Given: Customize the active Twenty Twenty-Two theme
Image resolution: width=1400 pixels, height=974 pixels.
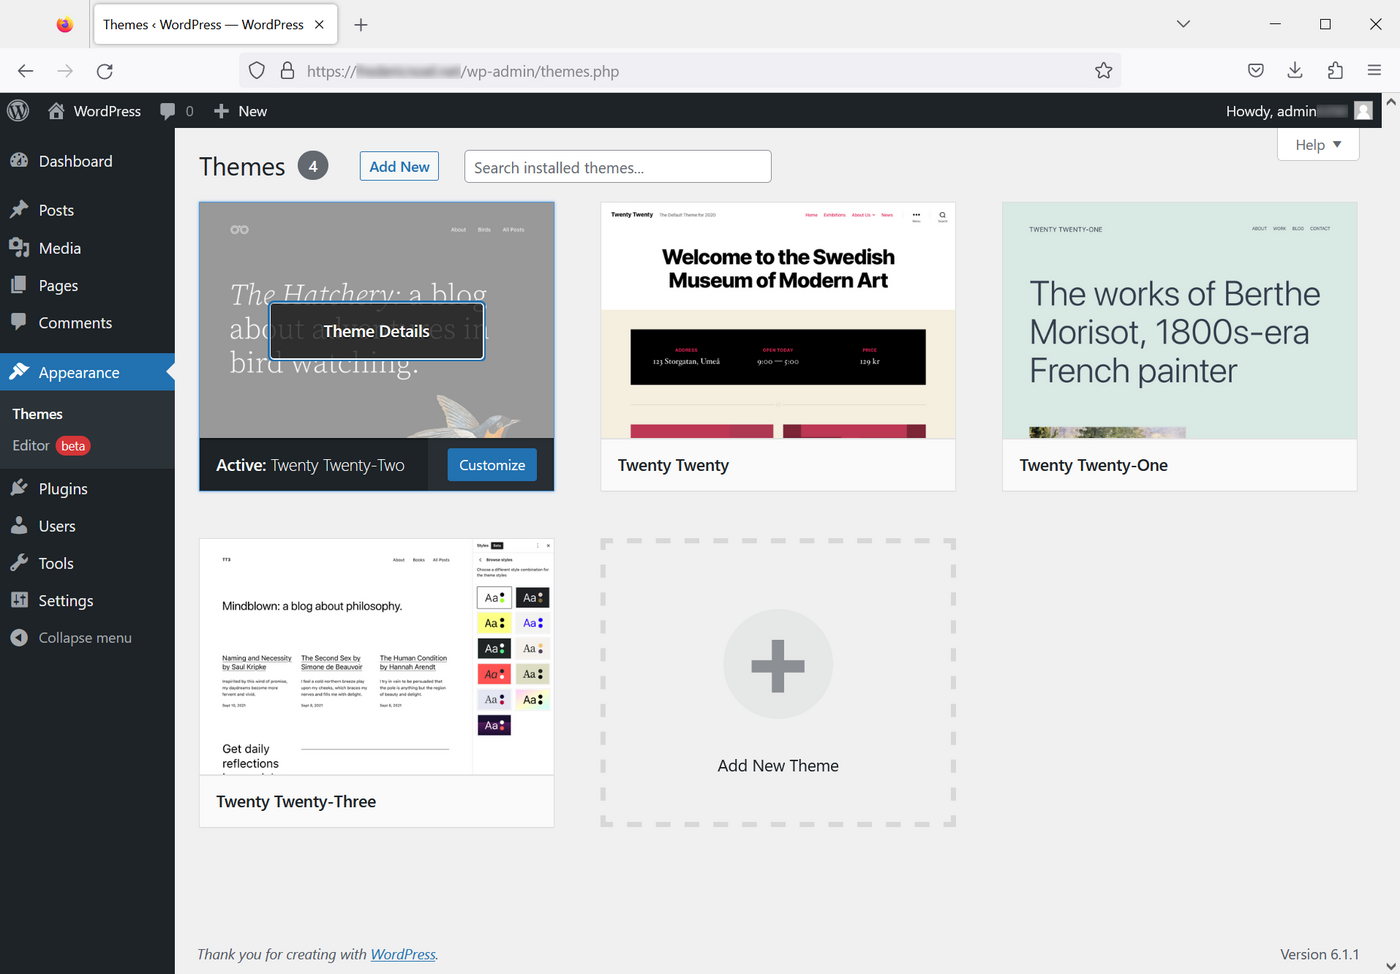Looking at the screenshot, I should pos(491,464).
